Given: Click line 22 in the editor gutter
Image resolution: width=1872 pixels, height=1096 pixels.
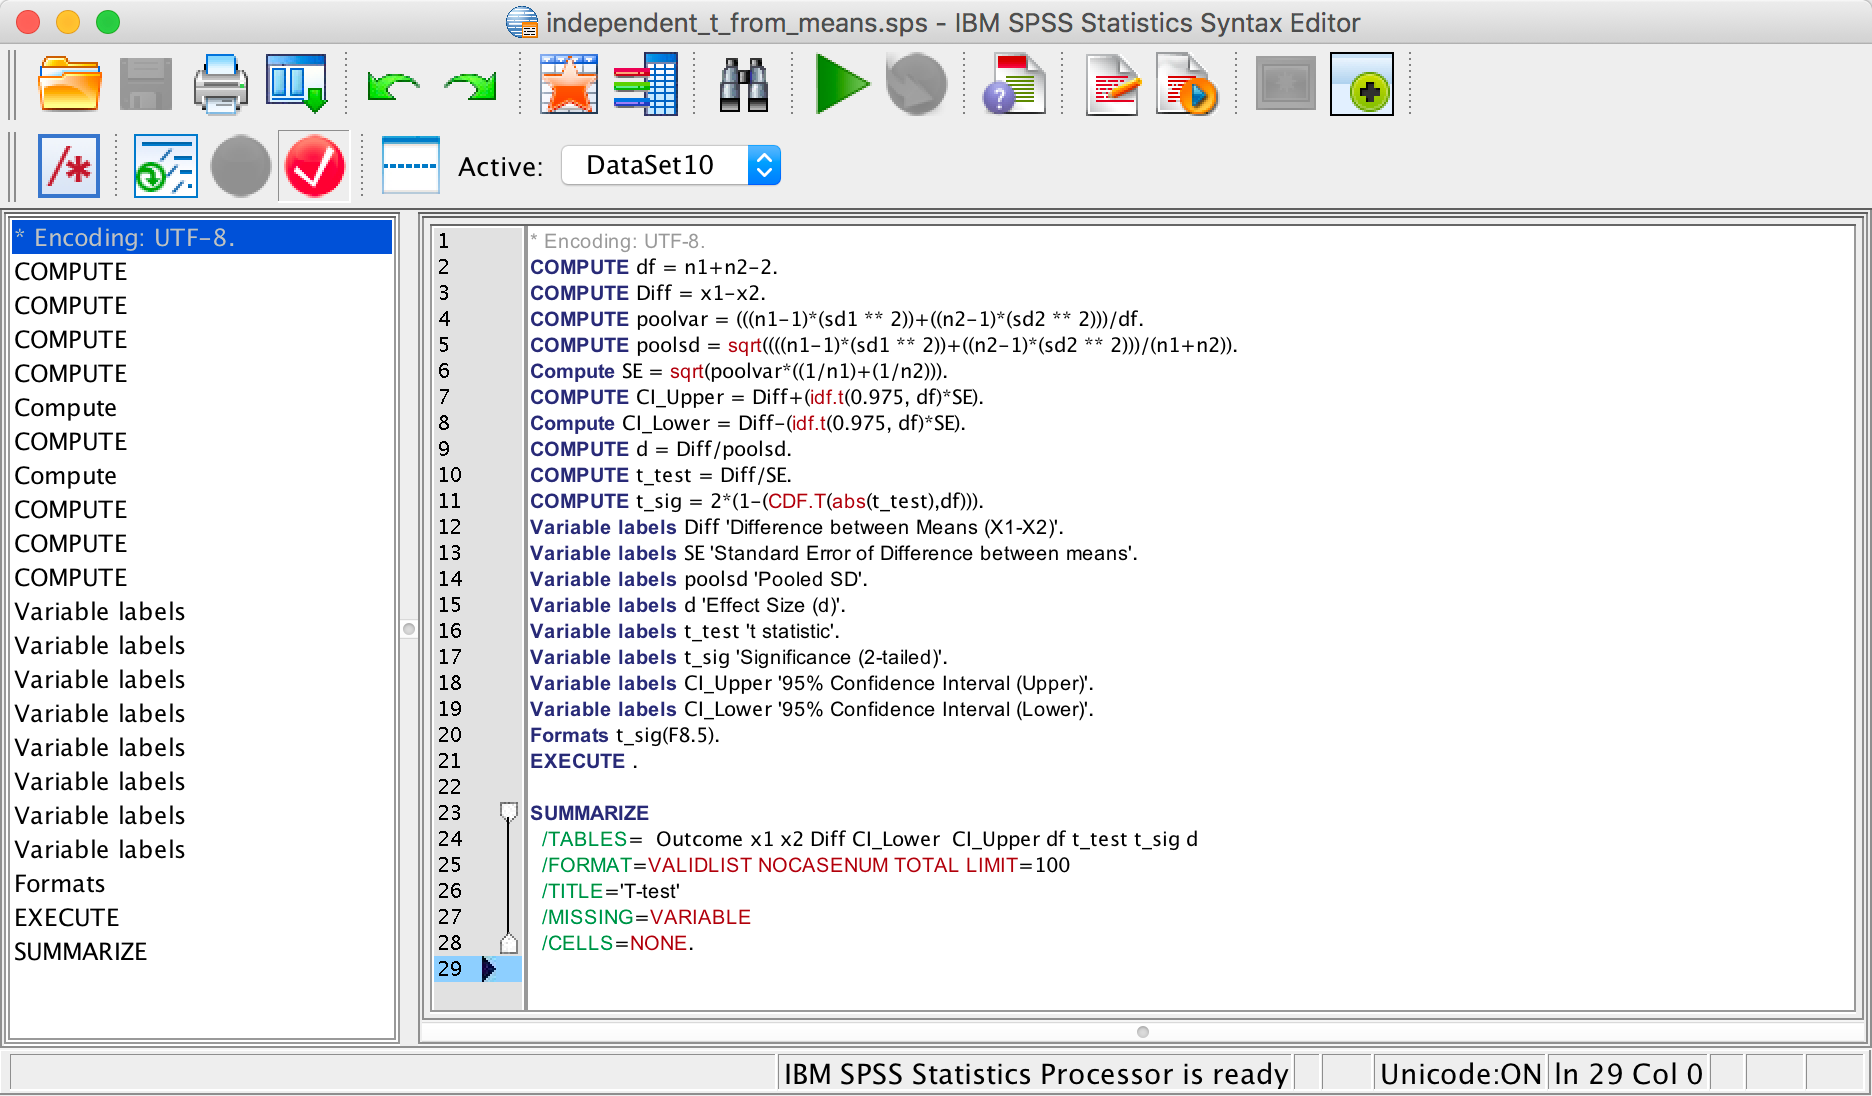Looking at the screenshot, I should tap(450, 787).
